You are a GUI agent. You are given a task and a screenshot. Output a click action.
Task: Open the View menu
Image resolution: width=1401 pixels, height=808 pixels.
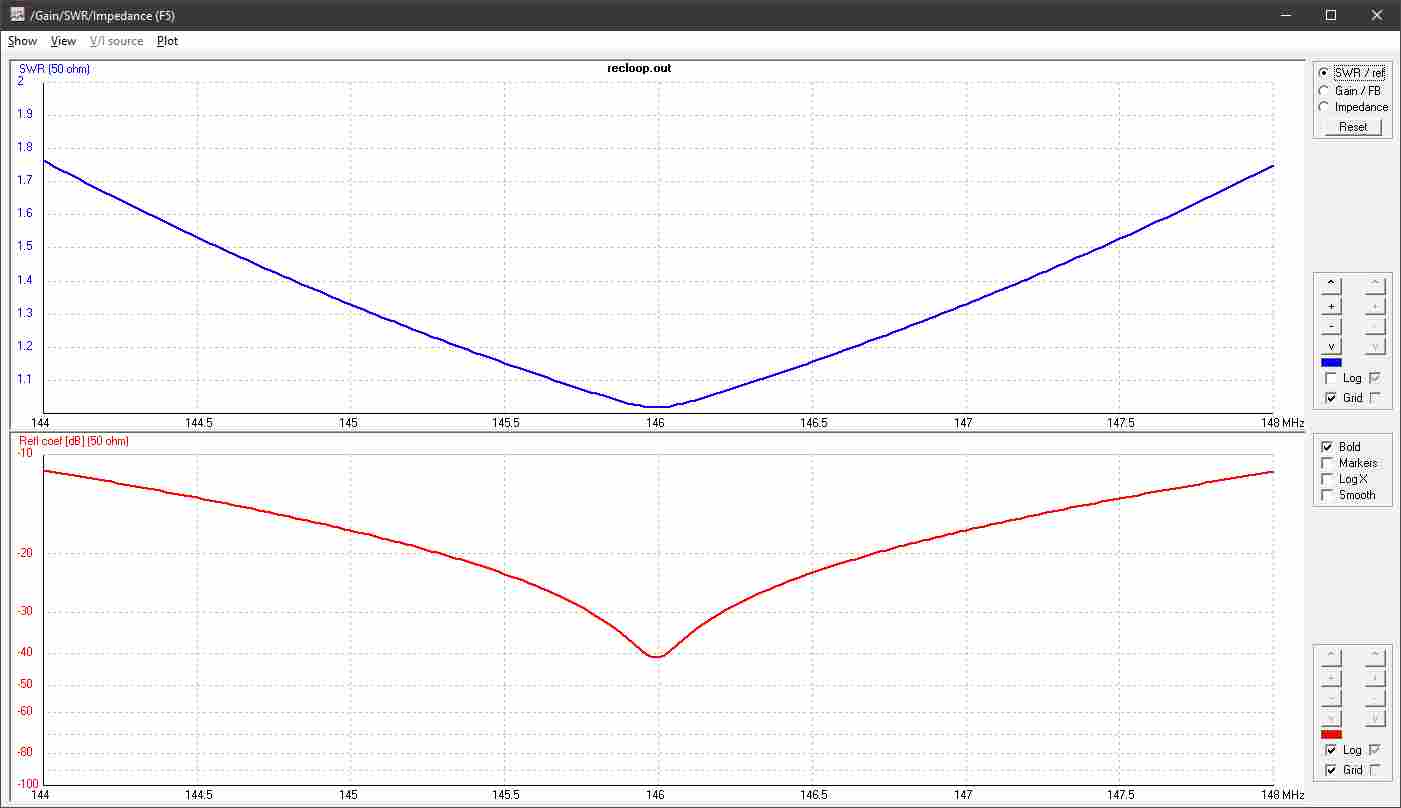click(63, 41)
